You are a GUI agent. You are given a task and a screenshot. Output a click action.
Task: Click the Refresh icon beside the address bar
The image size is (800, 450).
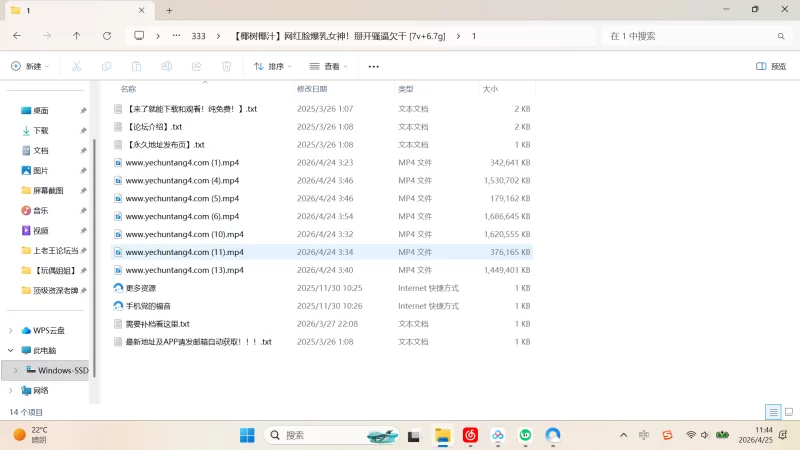click(107, 36)
